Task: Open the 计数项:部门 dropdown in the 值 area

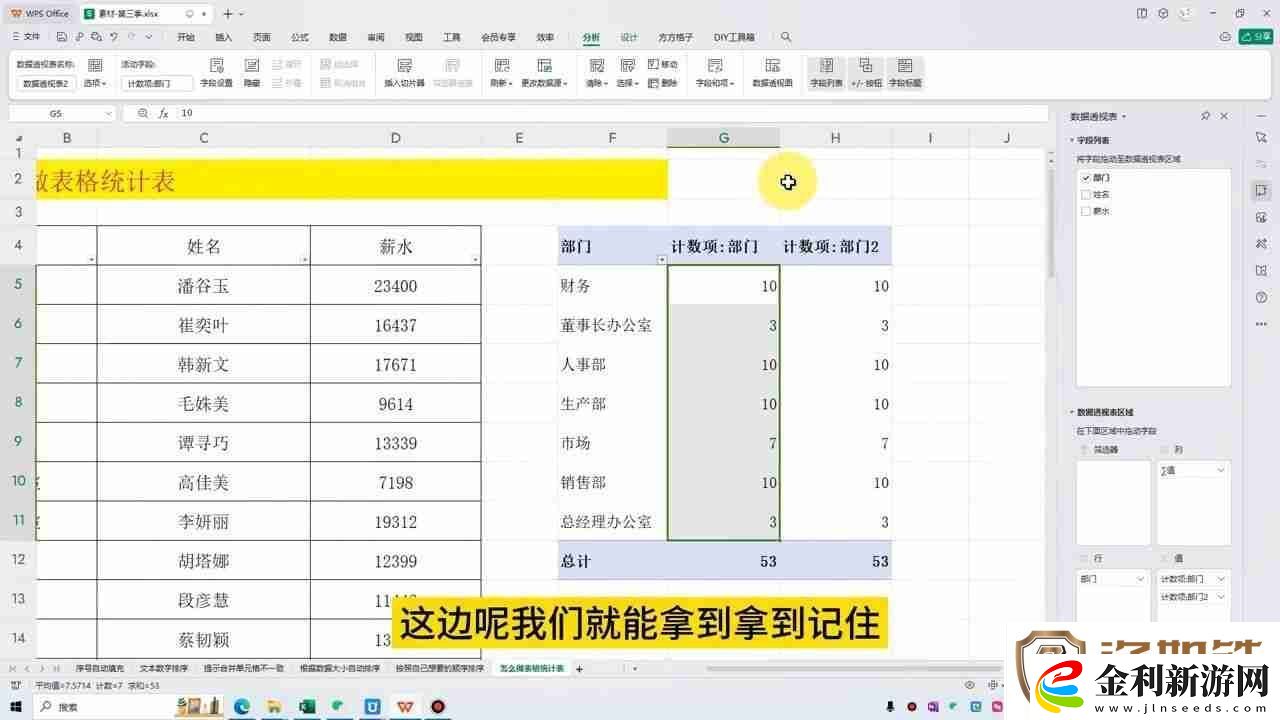Action: point(1220,579)
